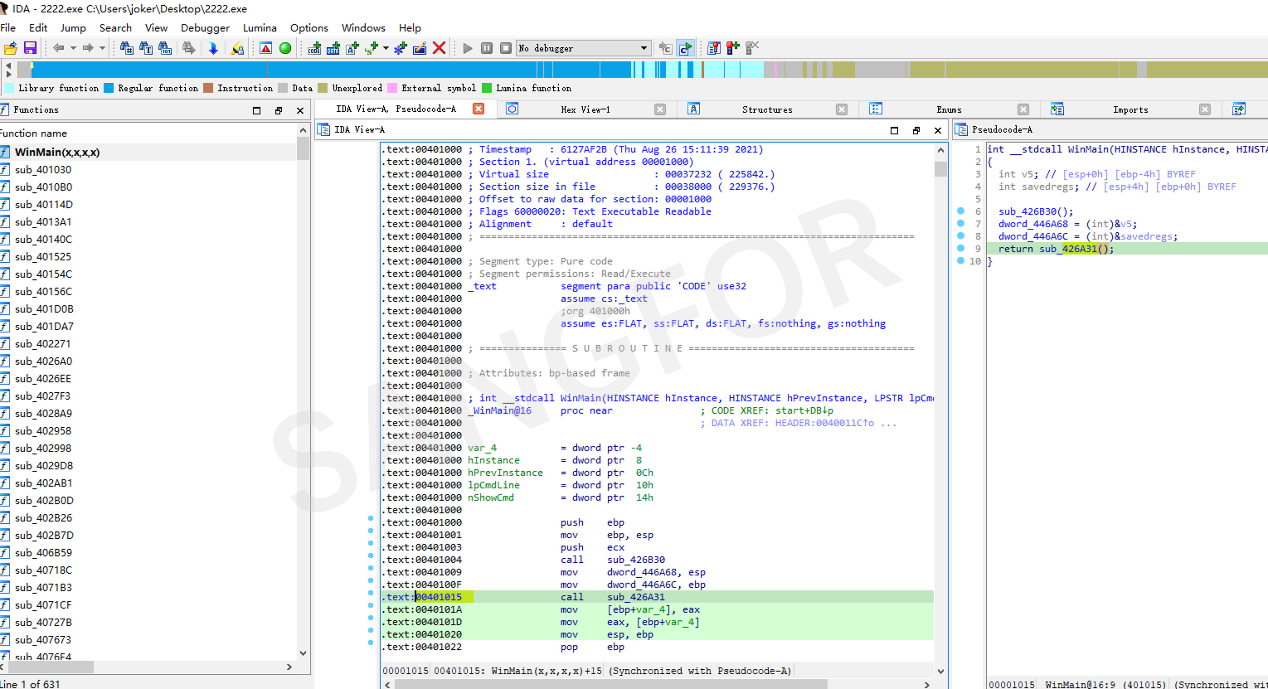Click the breakpoint list toolbar icon
The height and width of the screenshot is (689, 1268).
[714, 48]
